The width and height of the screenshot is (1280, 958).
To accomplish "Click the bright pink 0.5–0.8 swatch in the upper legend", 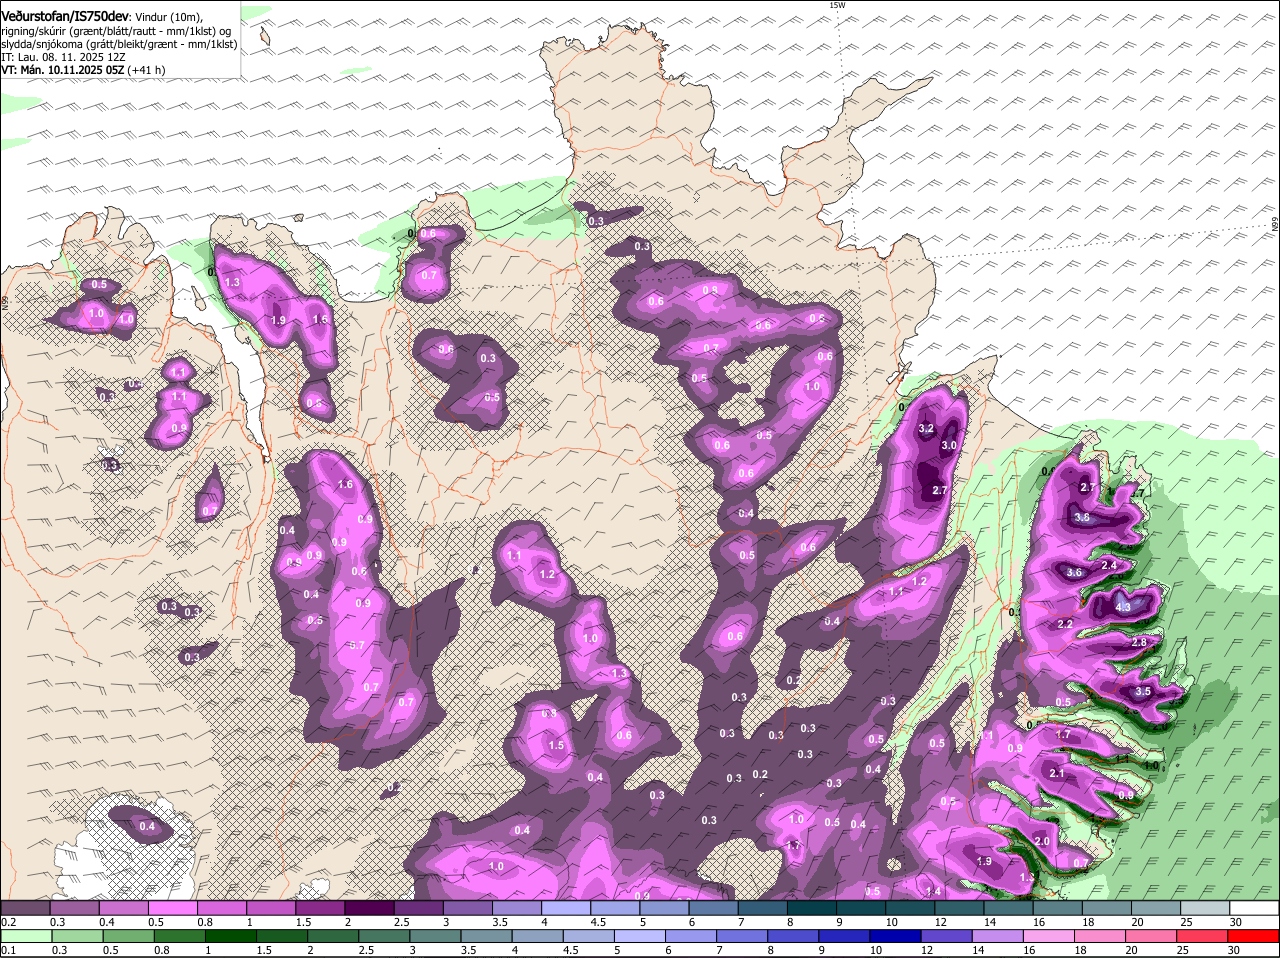I will click(x=172, y=908).
